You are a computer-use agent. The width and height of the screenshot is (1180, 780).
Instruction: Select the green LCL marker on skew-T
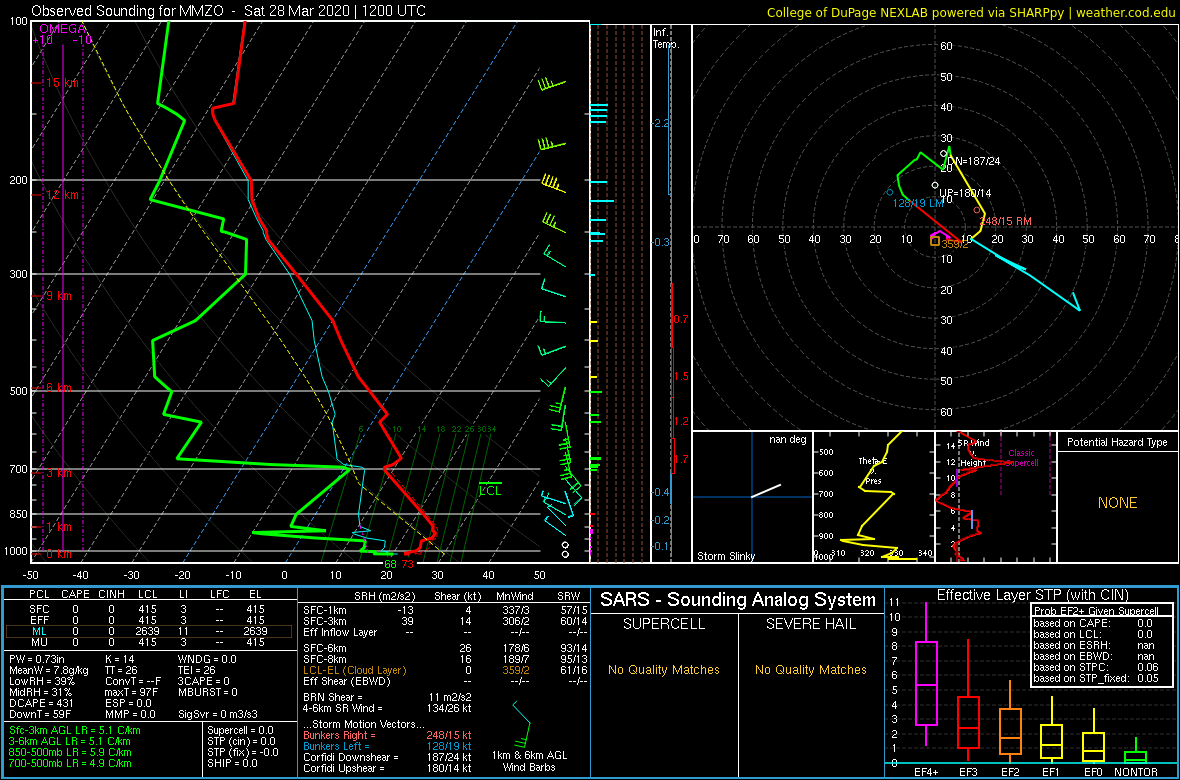pos(490,490)
